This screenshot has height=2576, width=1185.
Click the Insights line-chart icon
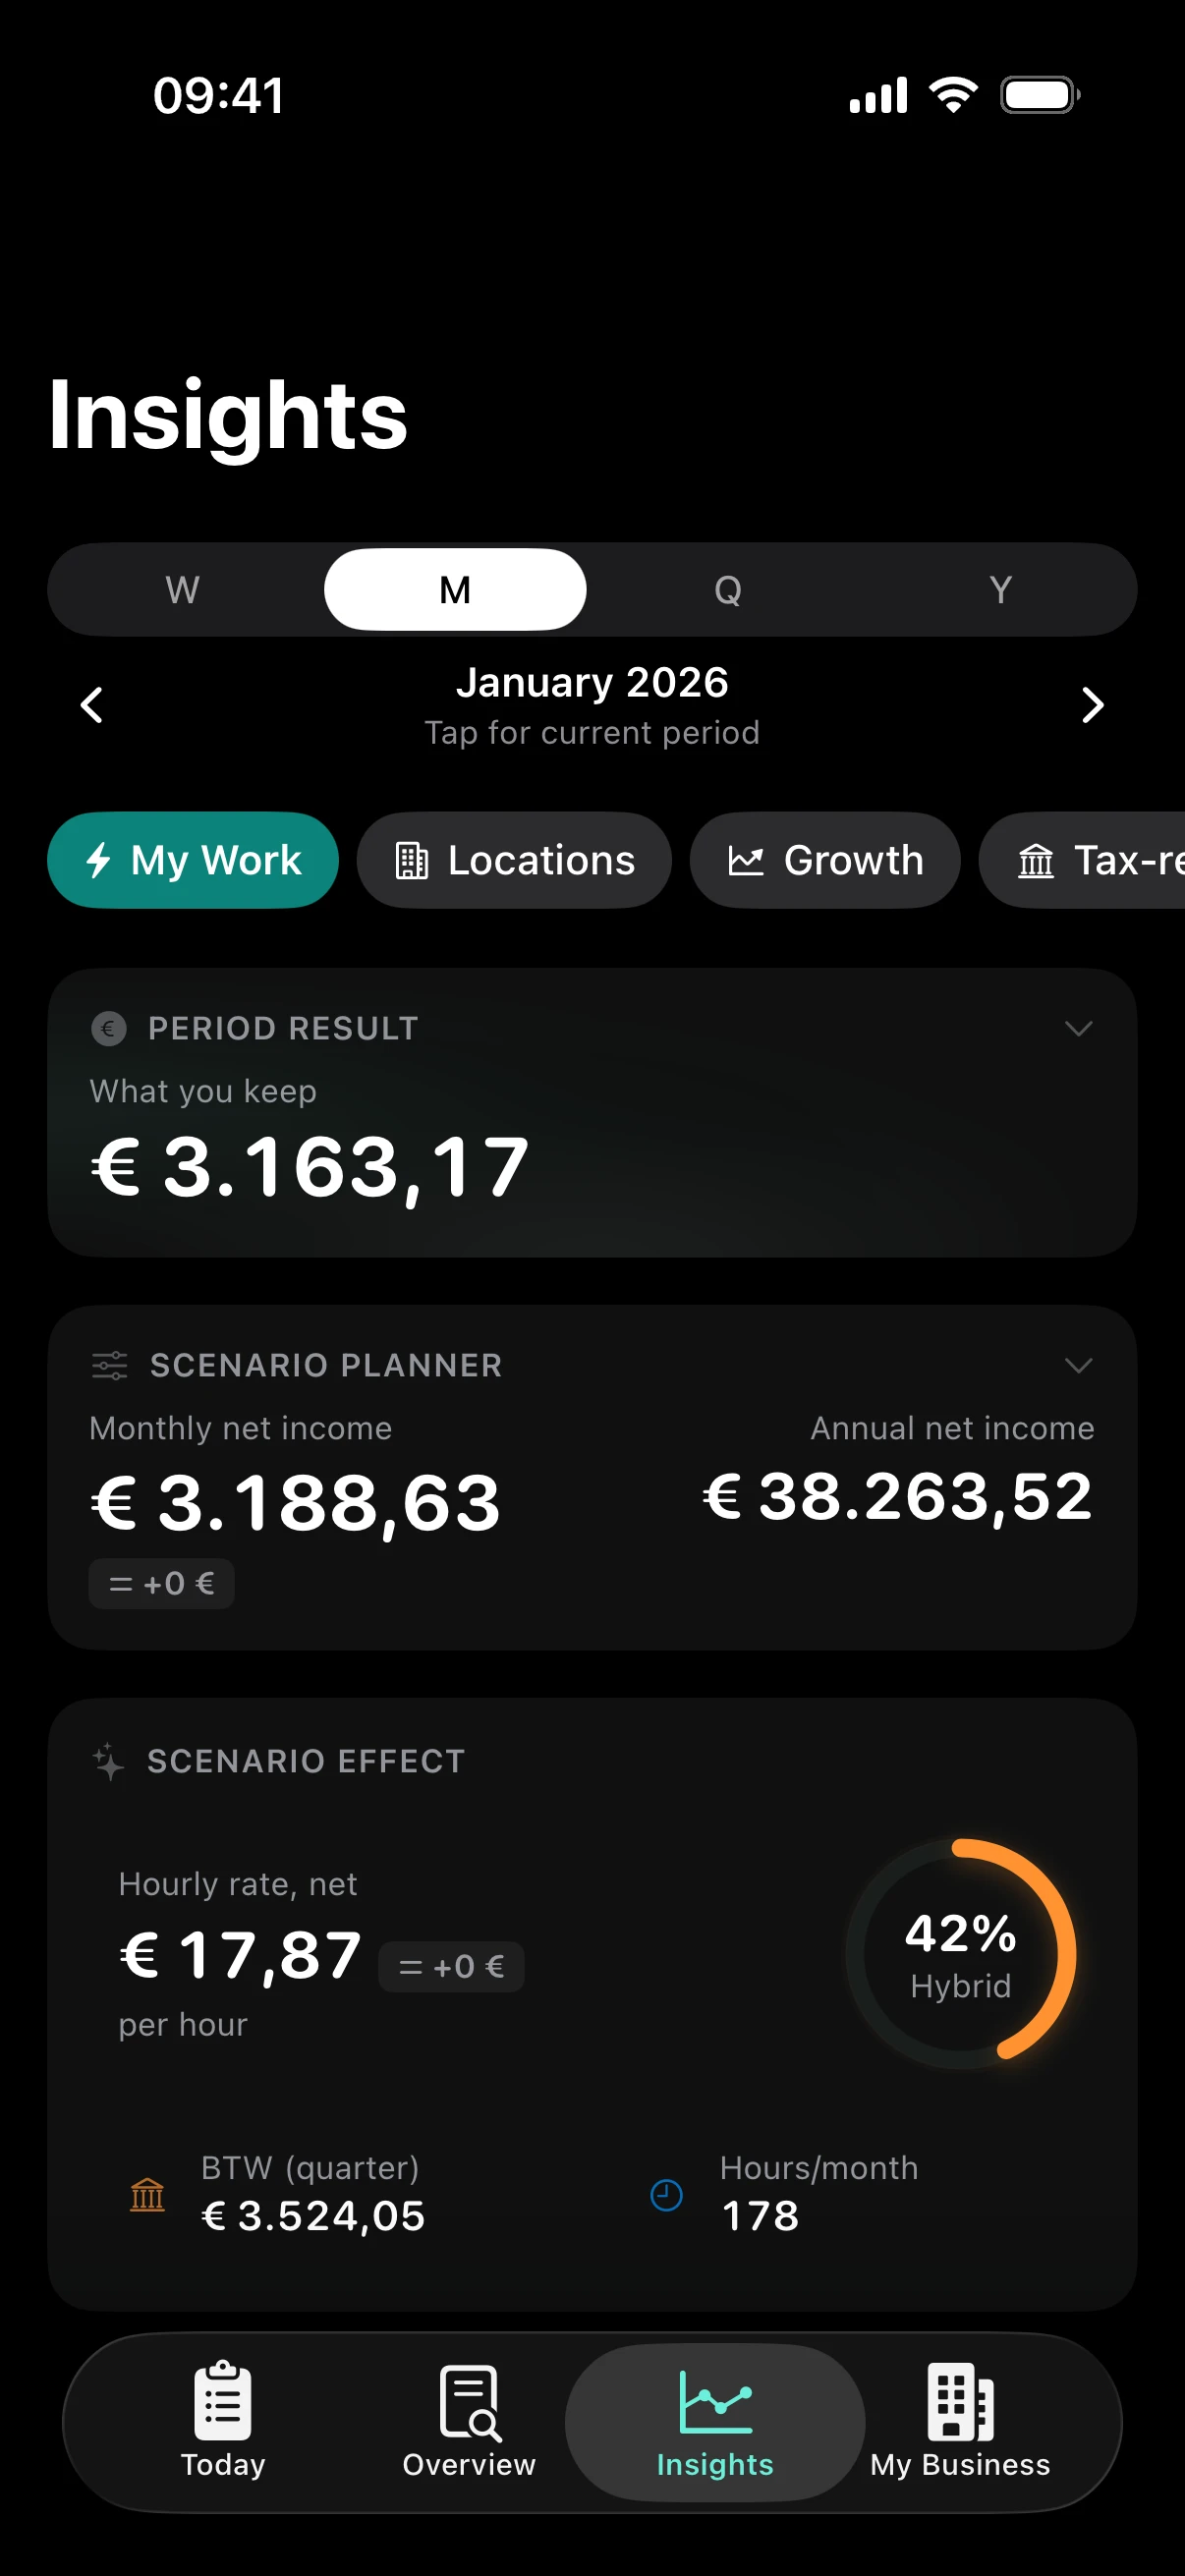[714, 2400]
